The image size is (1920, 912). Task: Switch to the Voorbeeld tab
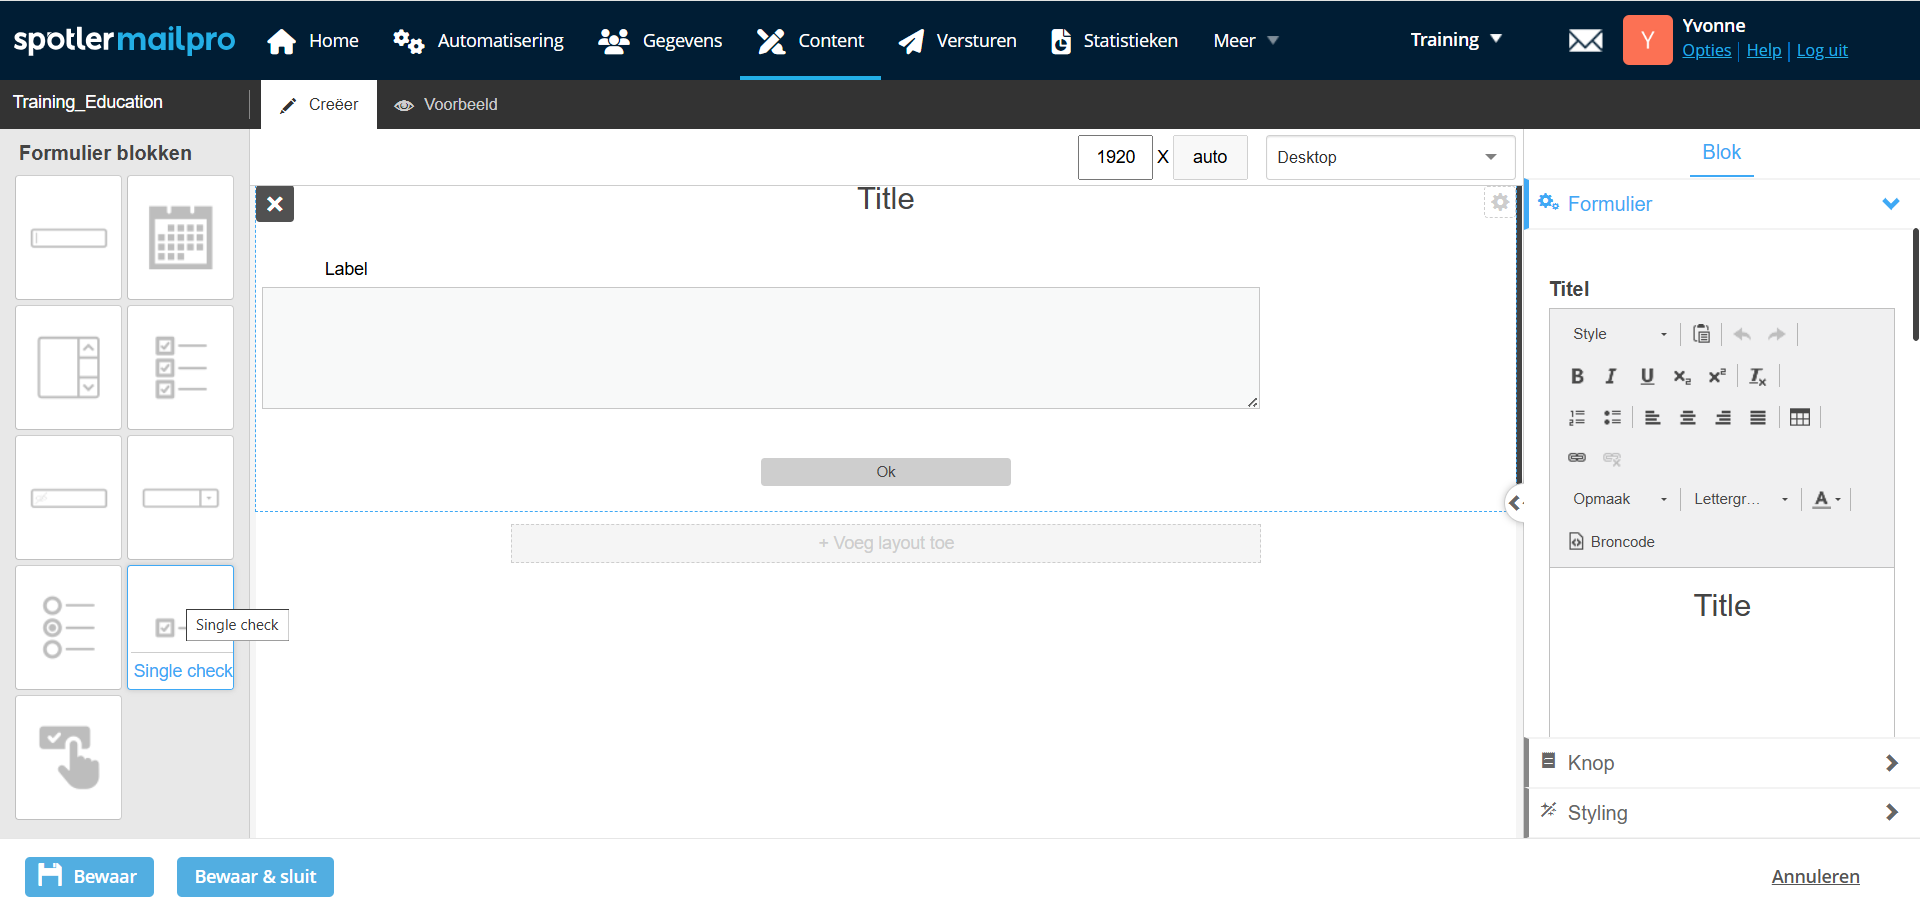[x=446, y=105]
